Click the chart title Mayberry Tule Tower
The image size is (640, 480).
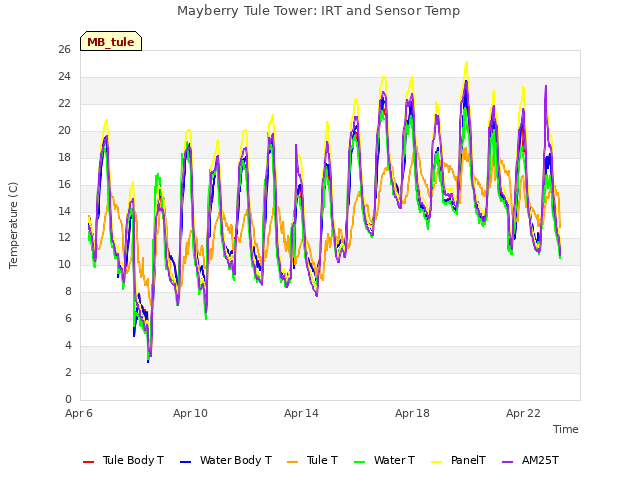click(318, 11)
